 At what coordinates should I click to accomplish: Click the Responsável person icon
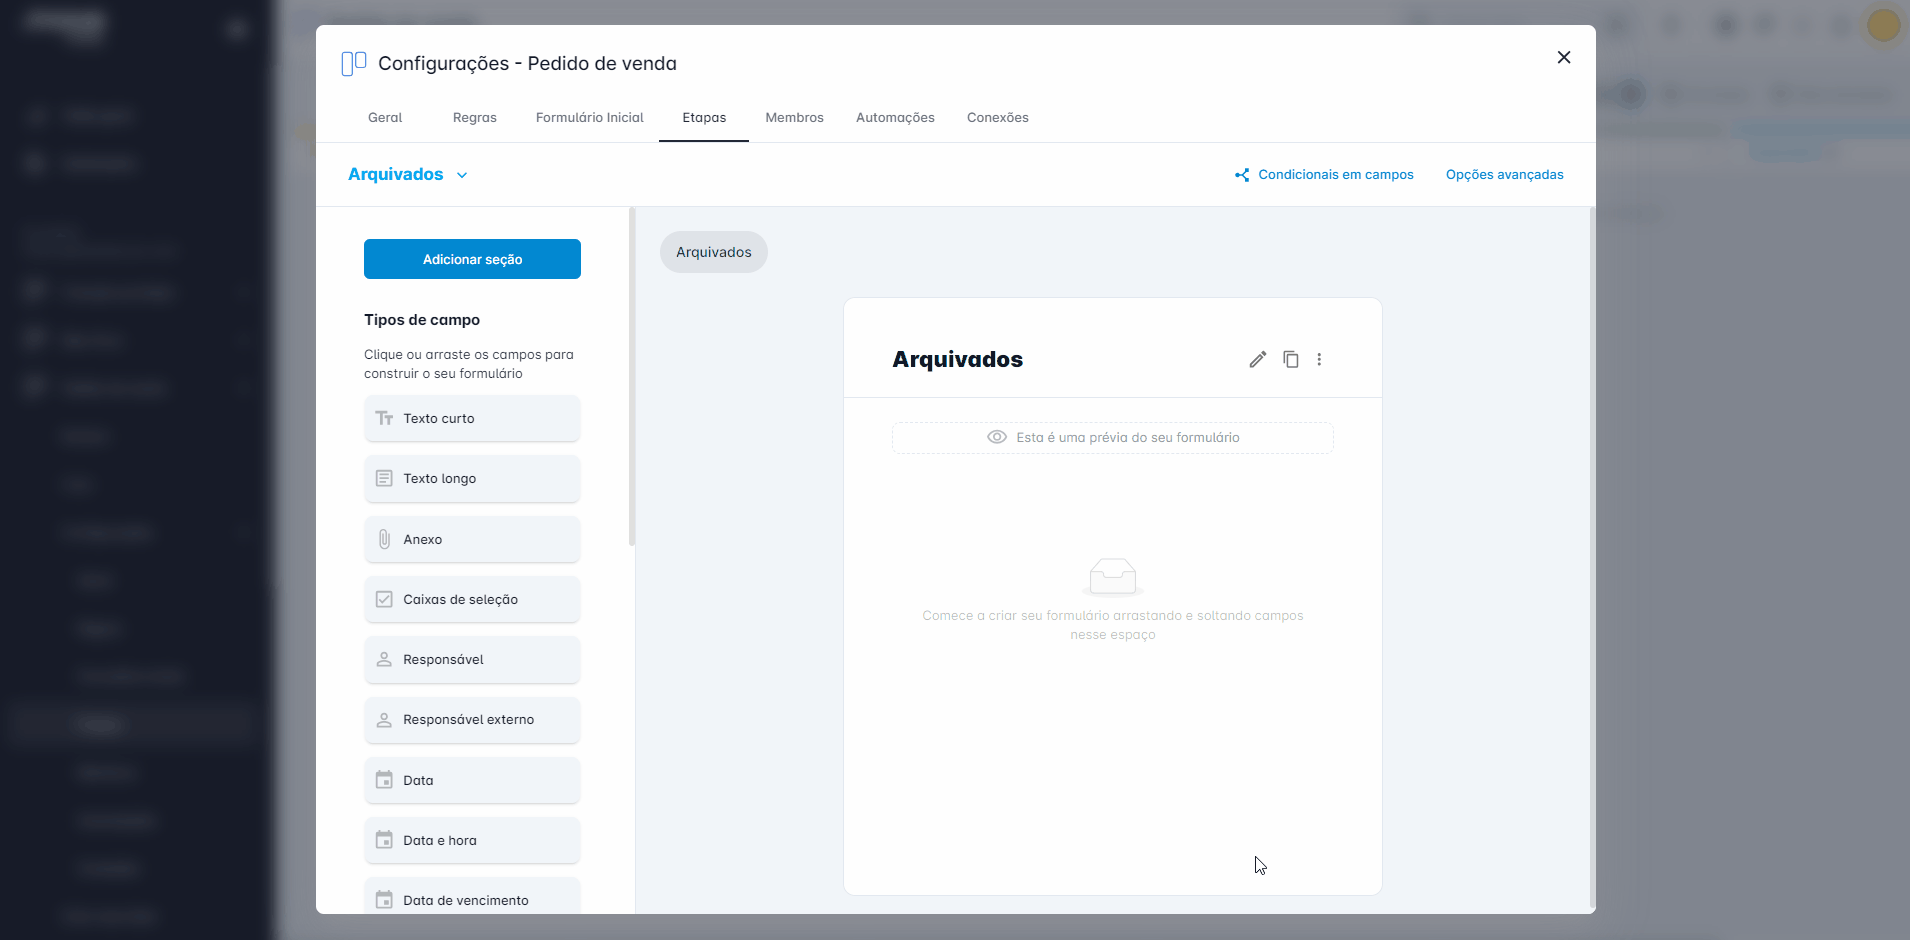[384, 659]
